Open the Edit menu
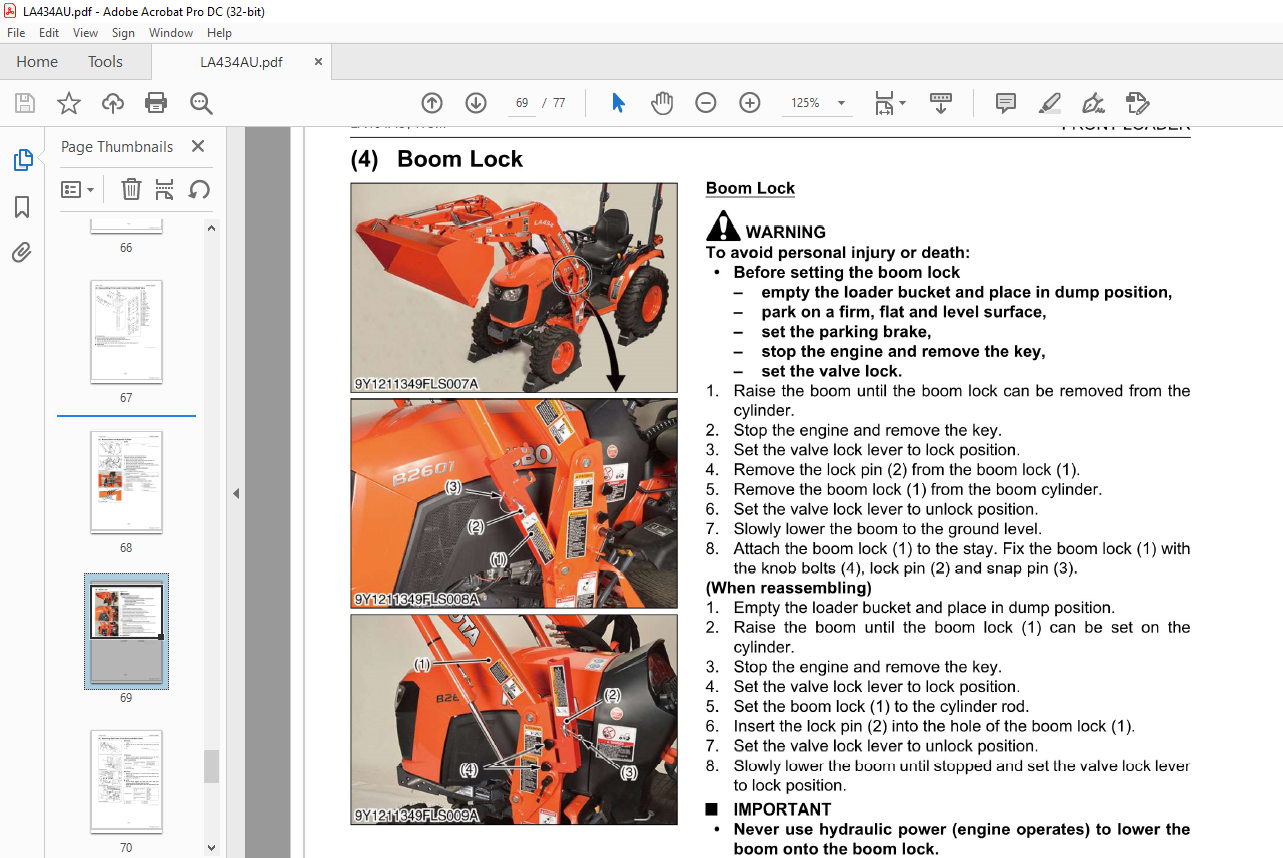This screenshot has height=858, width=1283. coord(49,33)
